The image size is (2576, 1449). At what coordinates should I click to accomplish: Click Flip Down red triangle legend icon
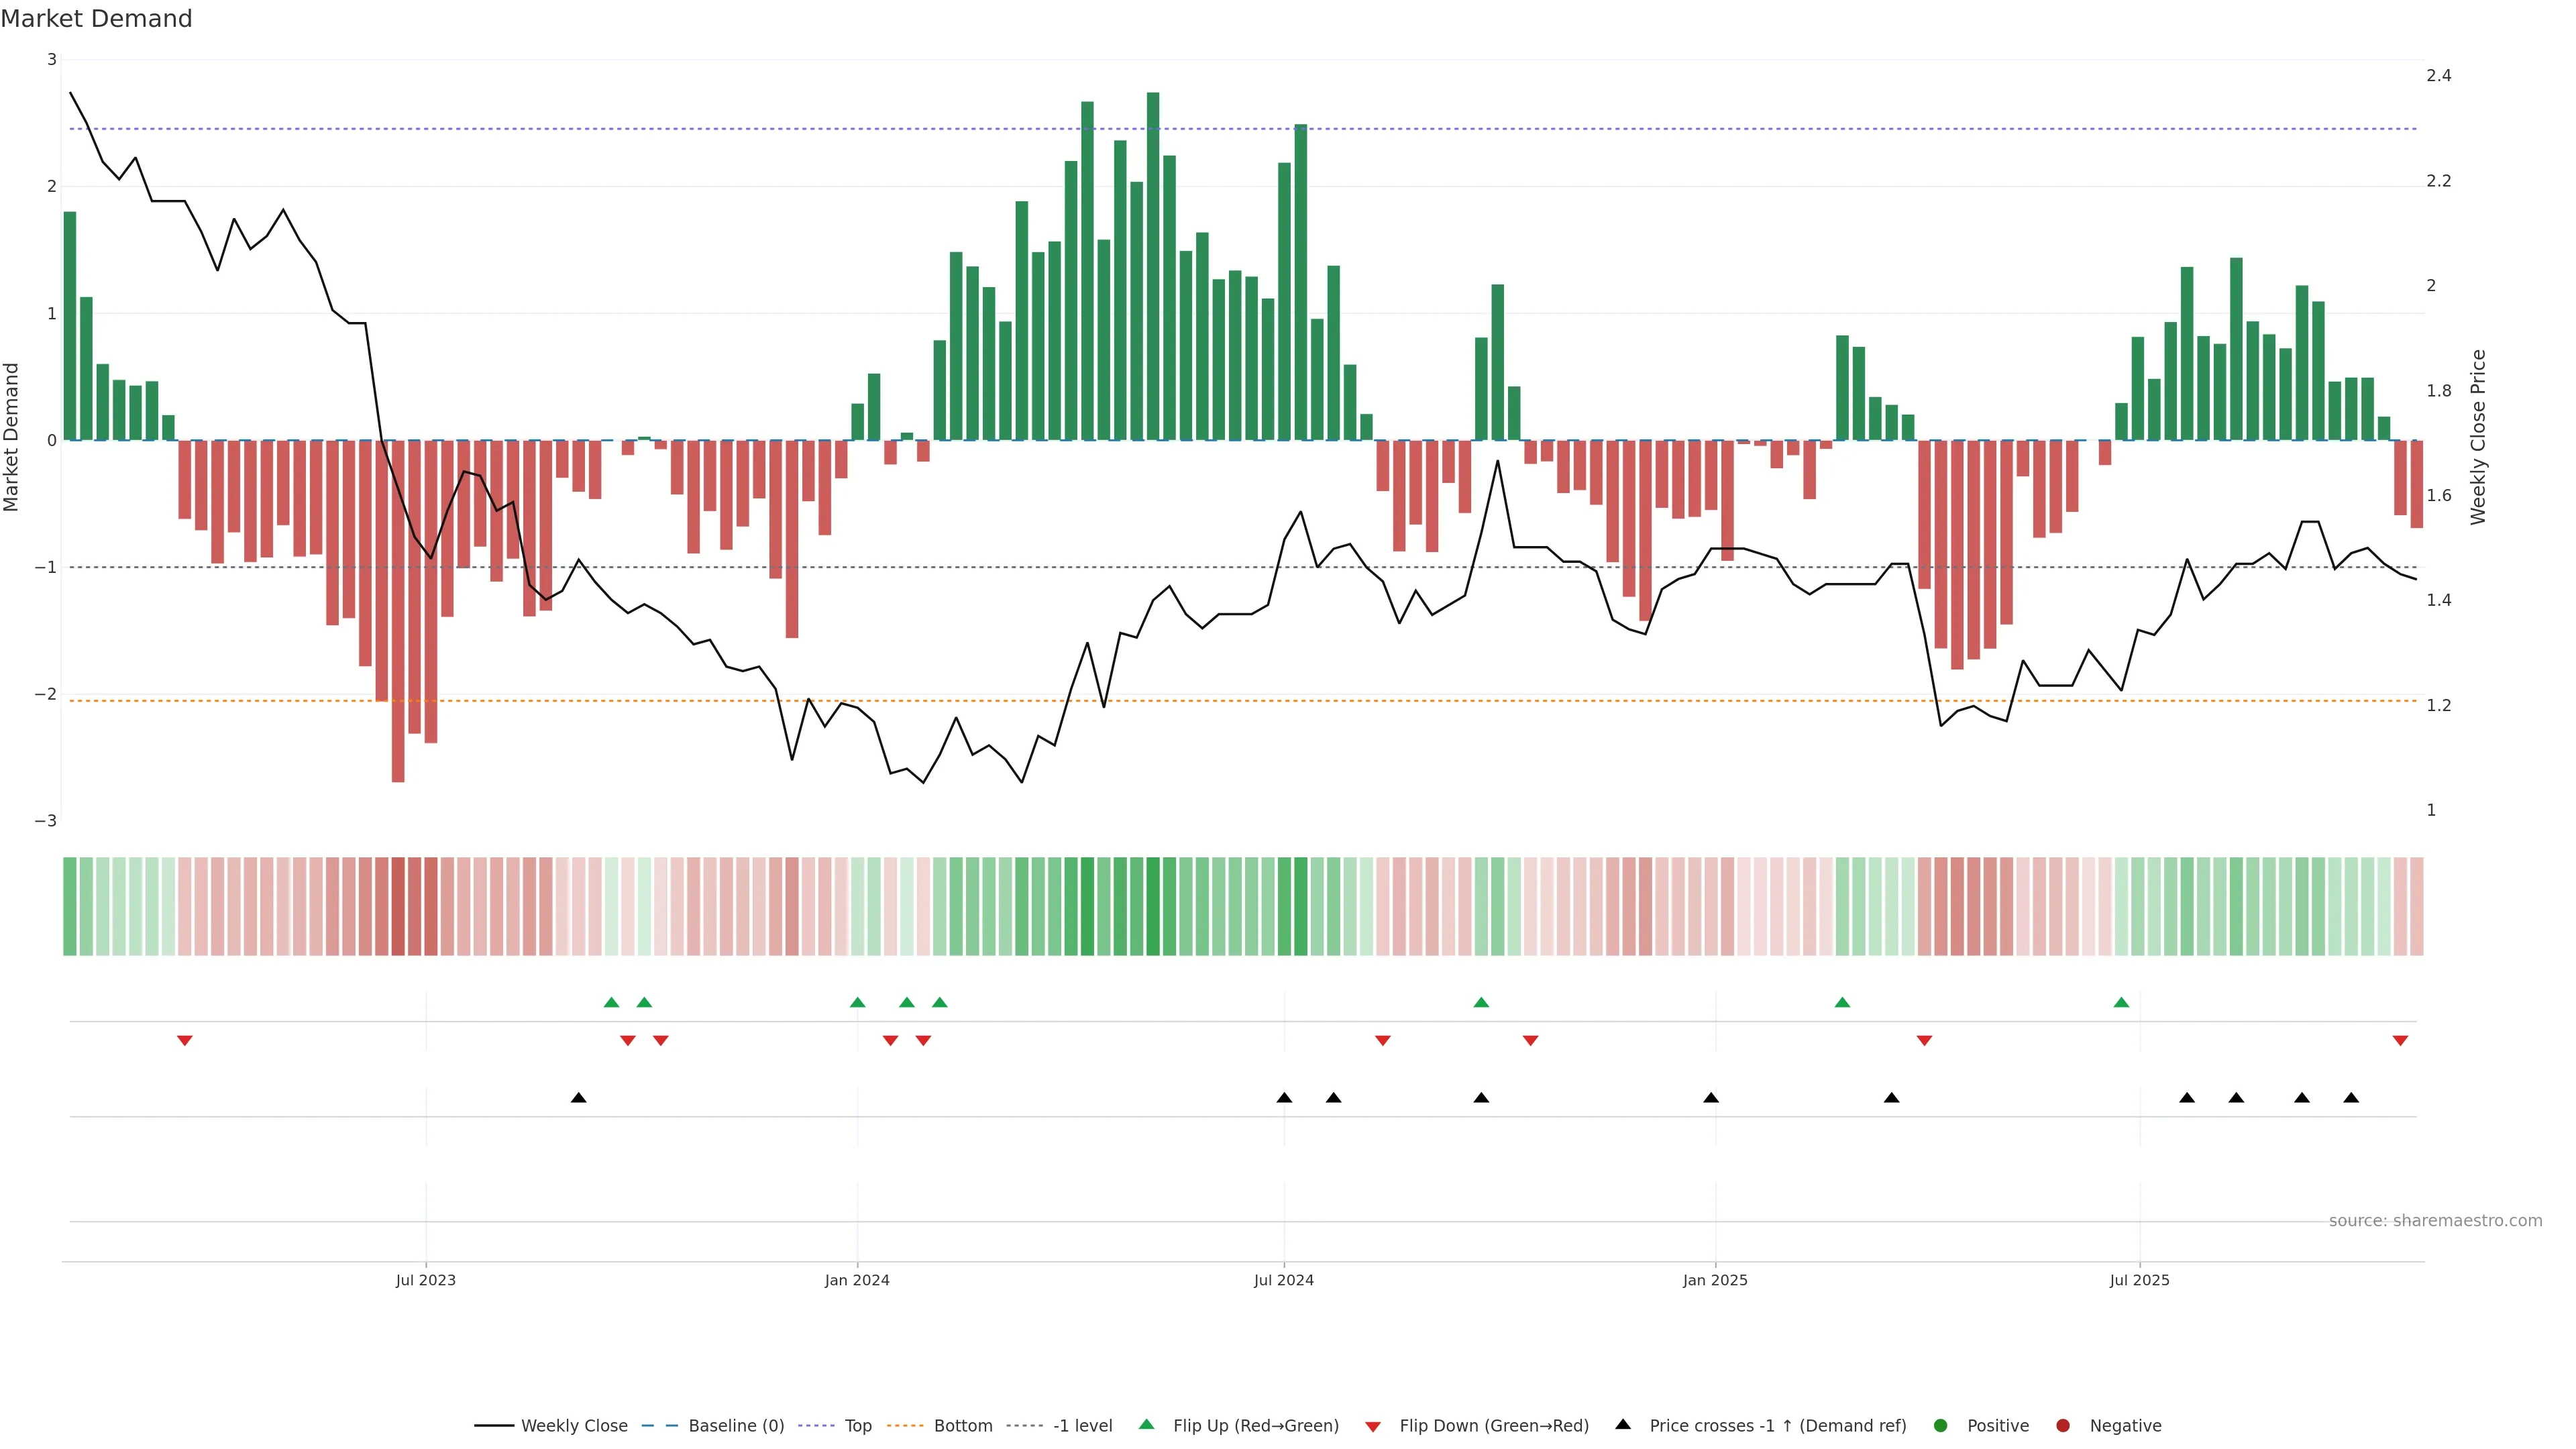click(x=1373, y=1427)
